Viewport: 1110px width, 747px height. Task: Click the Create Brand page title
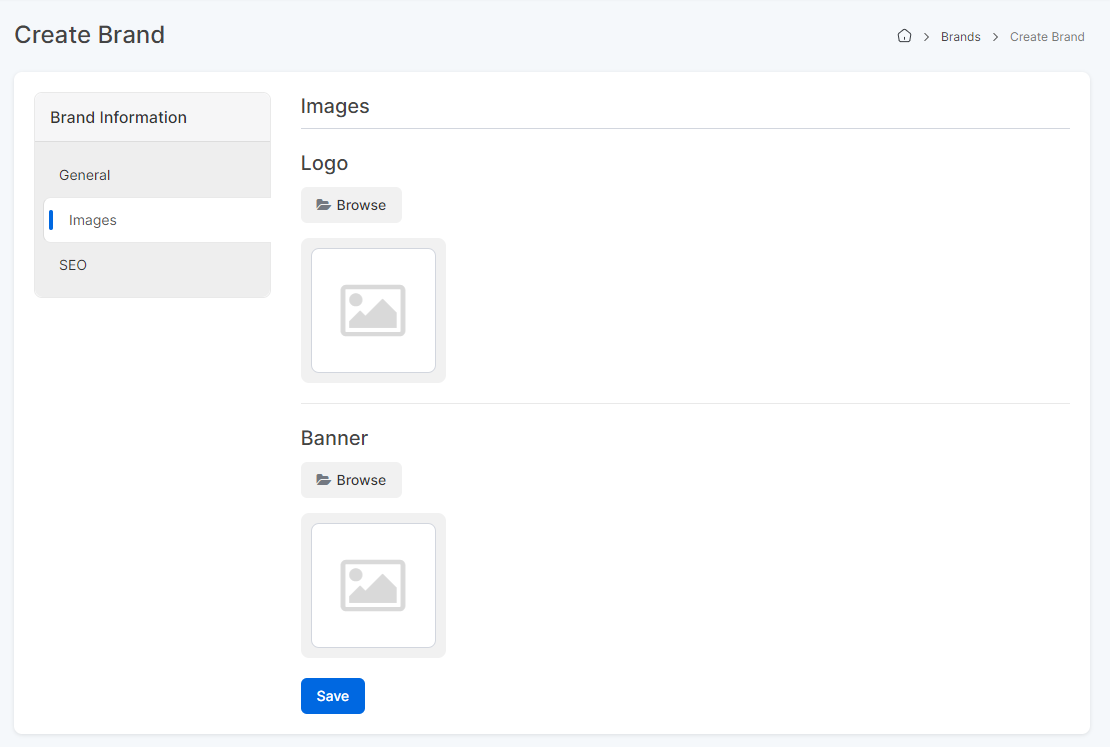click(x=90, y=35)
